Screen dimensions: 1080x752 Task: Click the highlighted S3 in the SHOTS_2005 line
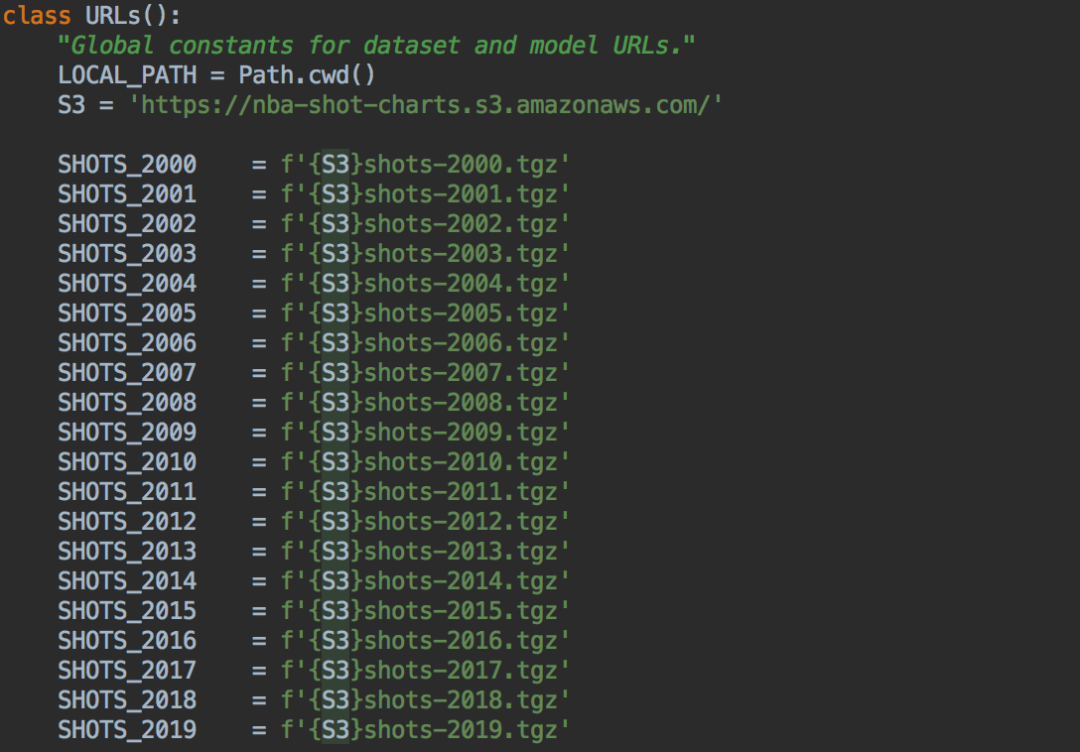pyautogui.click(x=336, y=313)
